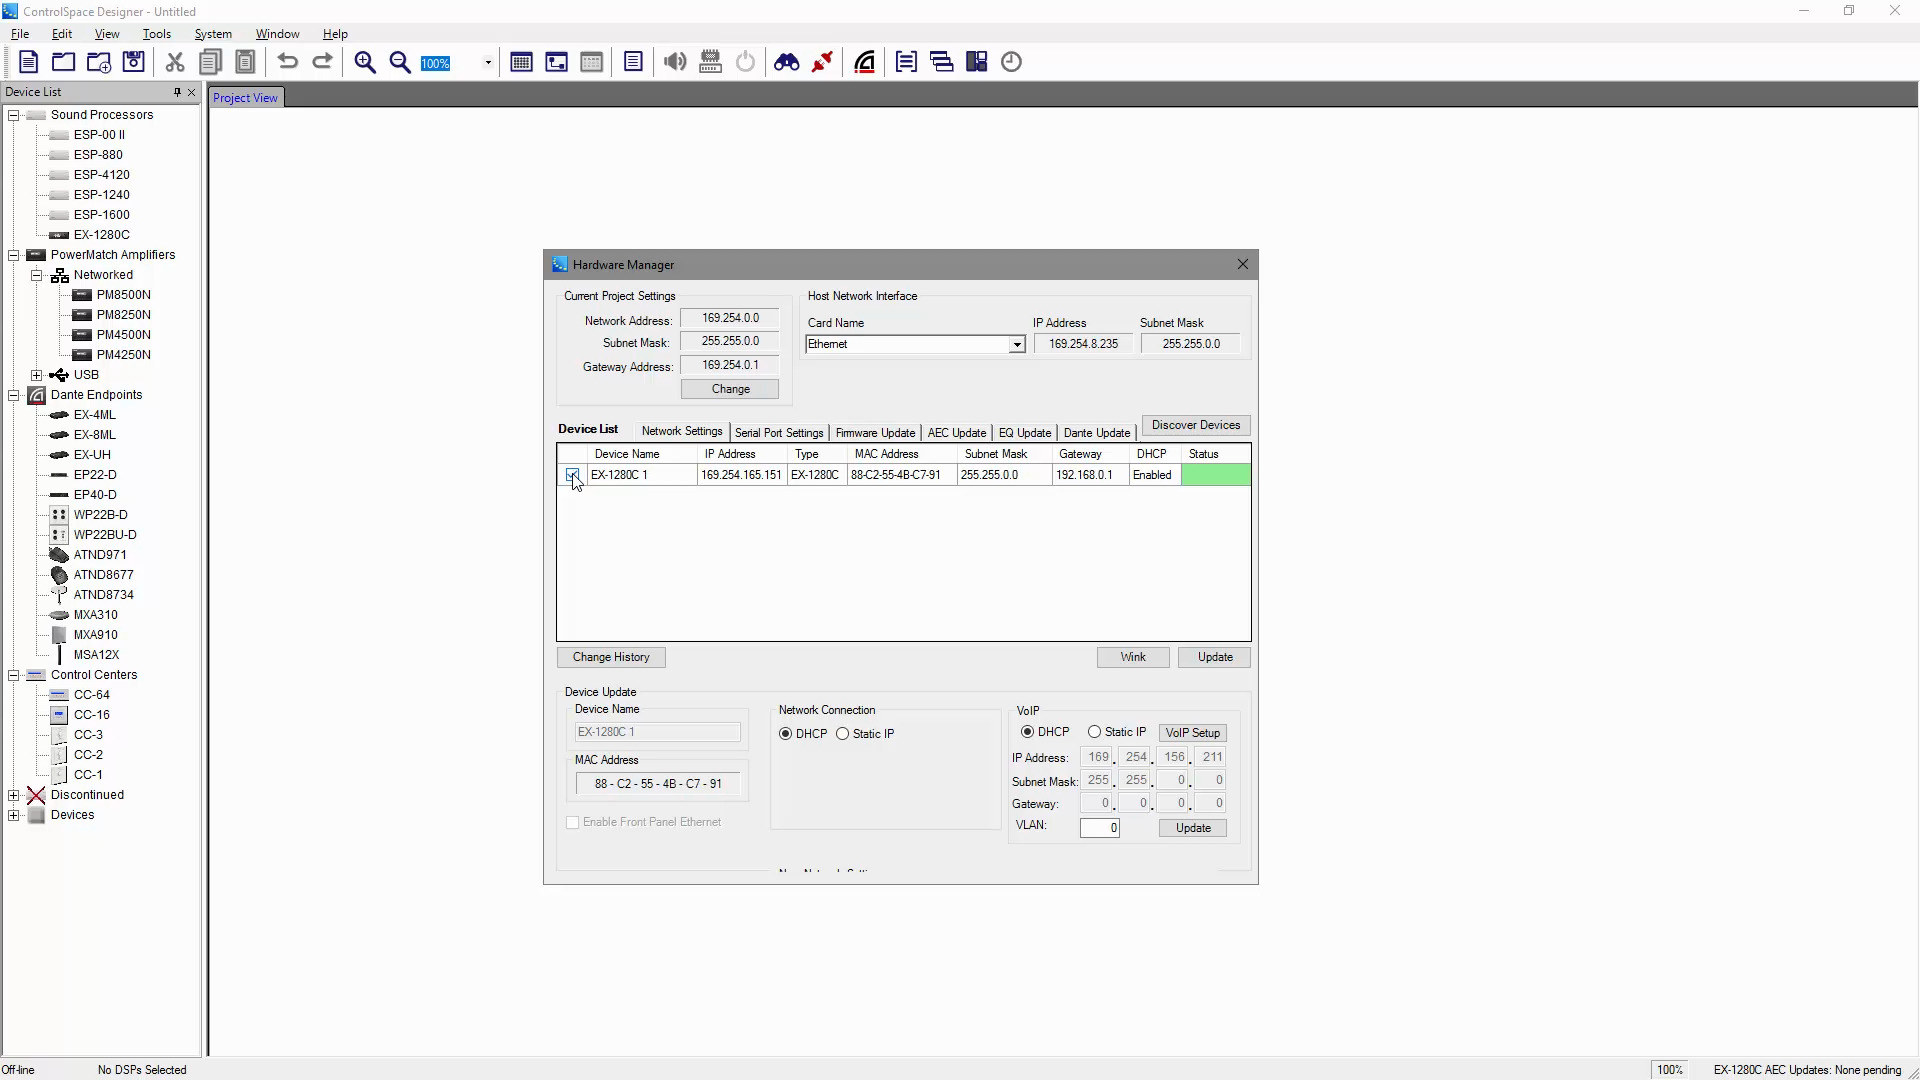This screenshot has height=1080, width=1920.
Task: Select the VoIP Static IP radio button
Action: click(1095, 732)
